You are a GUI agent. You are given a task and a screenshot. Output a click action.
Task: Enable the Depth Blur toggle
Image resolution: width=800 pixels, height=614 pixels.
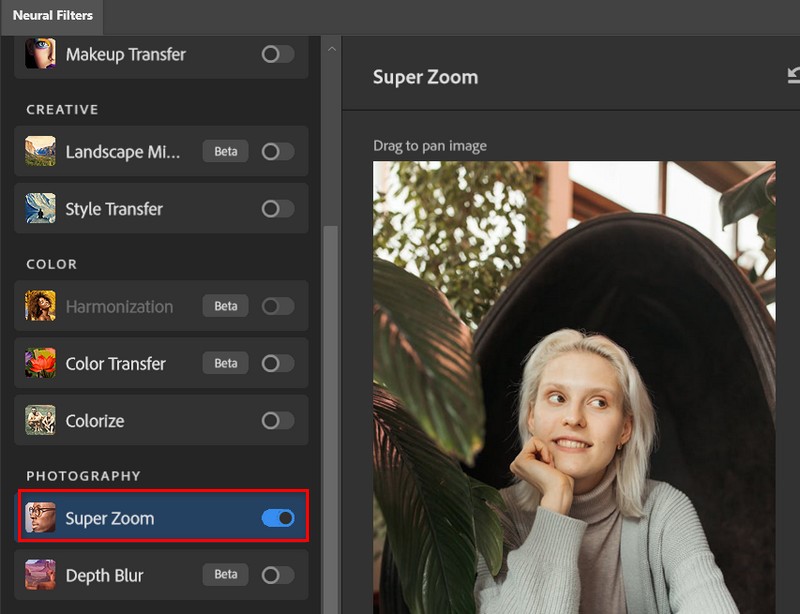click(278, 575)
